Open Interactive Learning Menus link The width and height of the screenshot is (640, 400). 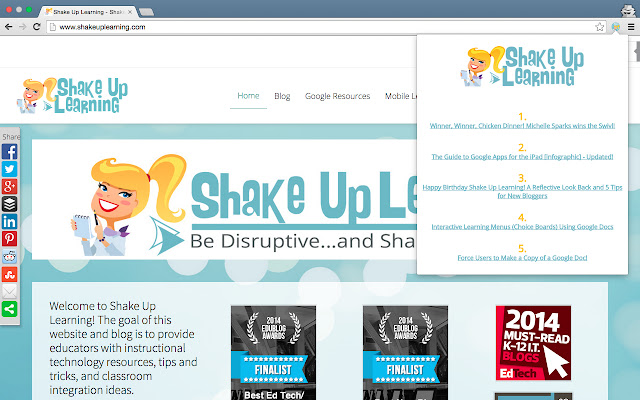[522, 227]
